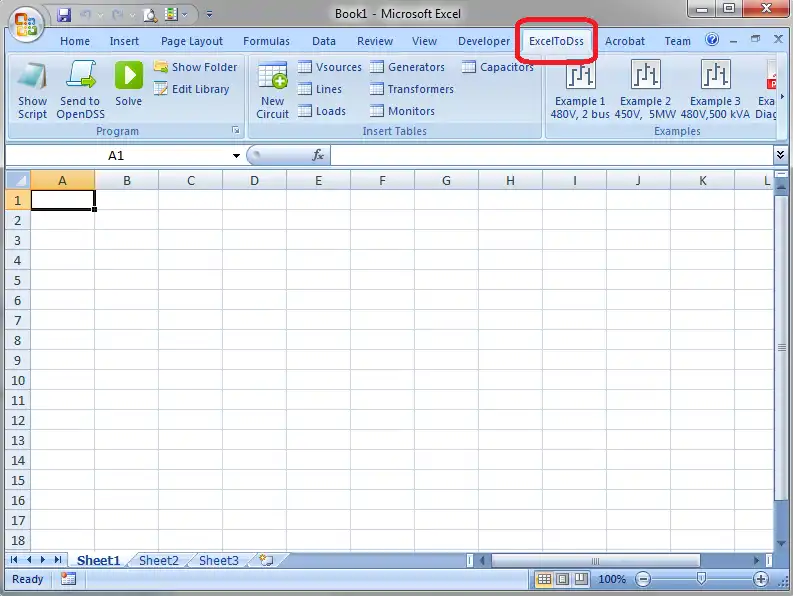793x596 pixels.
Task: Open the Name Box dropdown arrow
Action: (x=236, y=155)
